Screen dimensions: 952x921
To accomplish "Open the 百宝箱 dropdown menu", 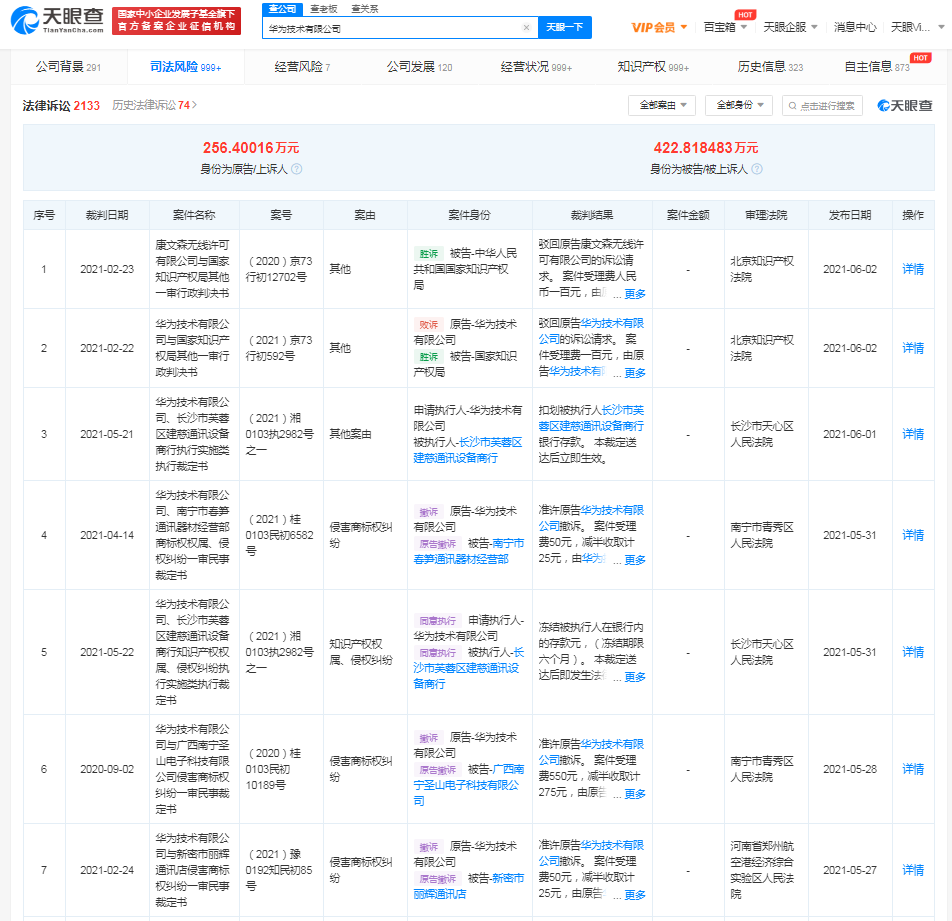I will 724,27.
